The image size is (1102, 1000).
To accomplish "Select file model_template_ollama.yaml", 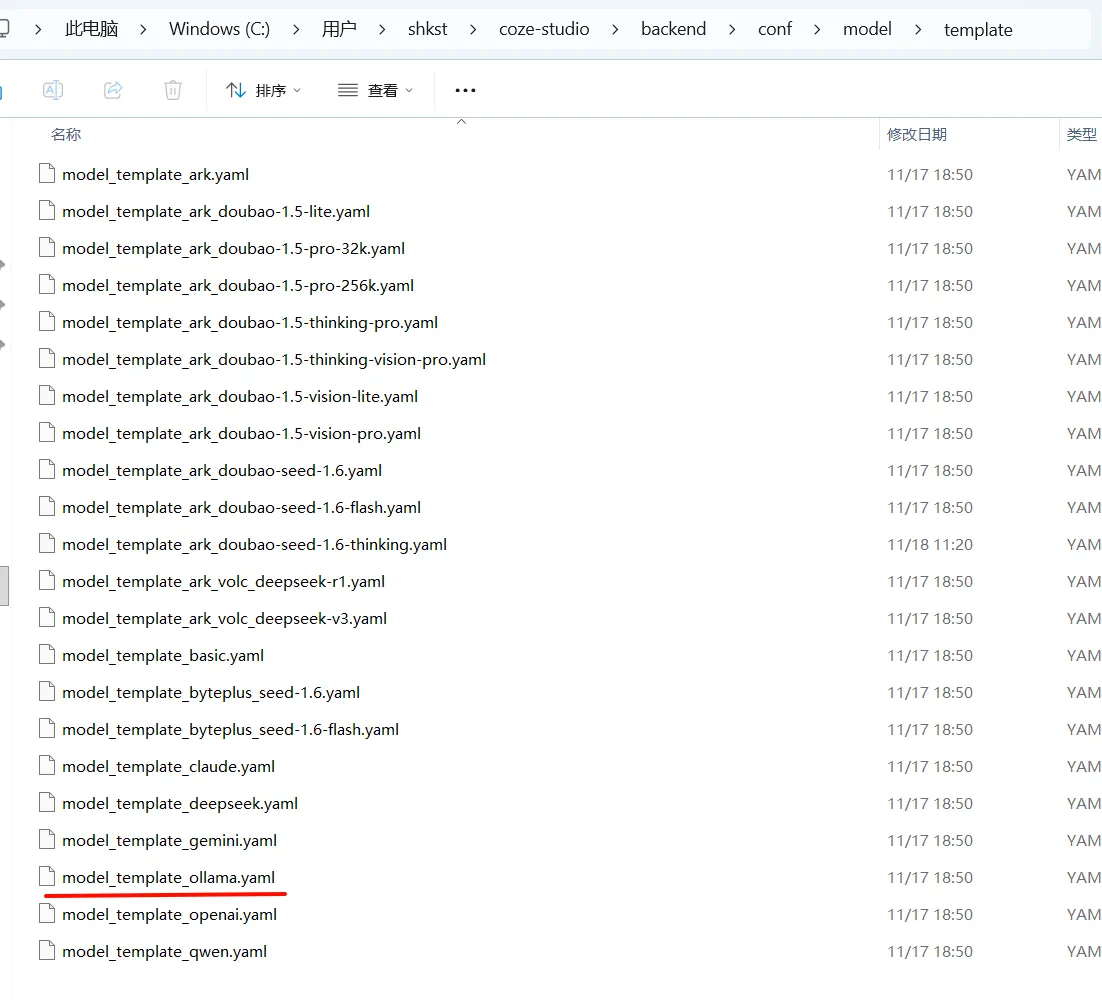I will pos(168,878).
